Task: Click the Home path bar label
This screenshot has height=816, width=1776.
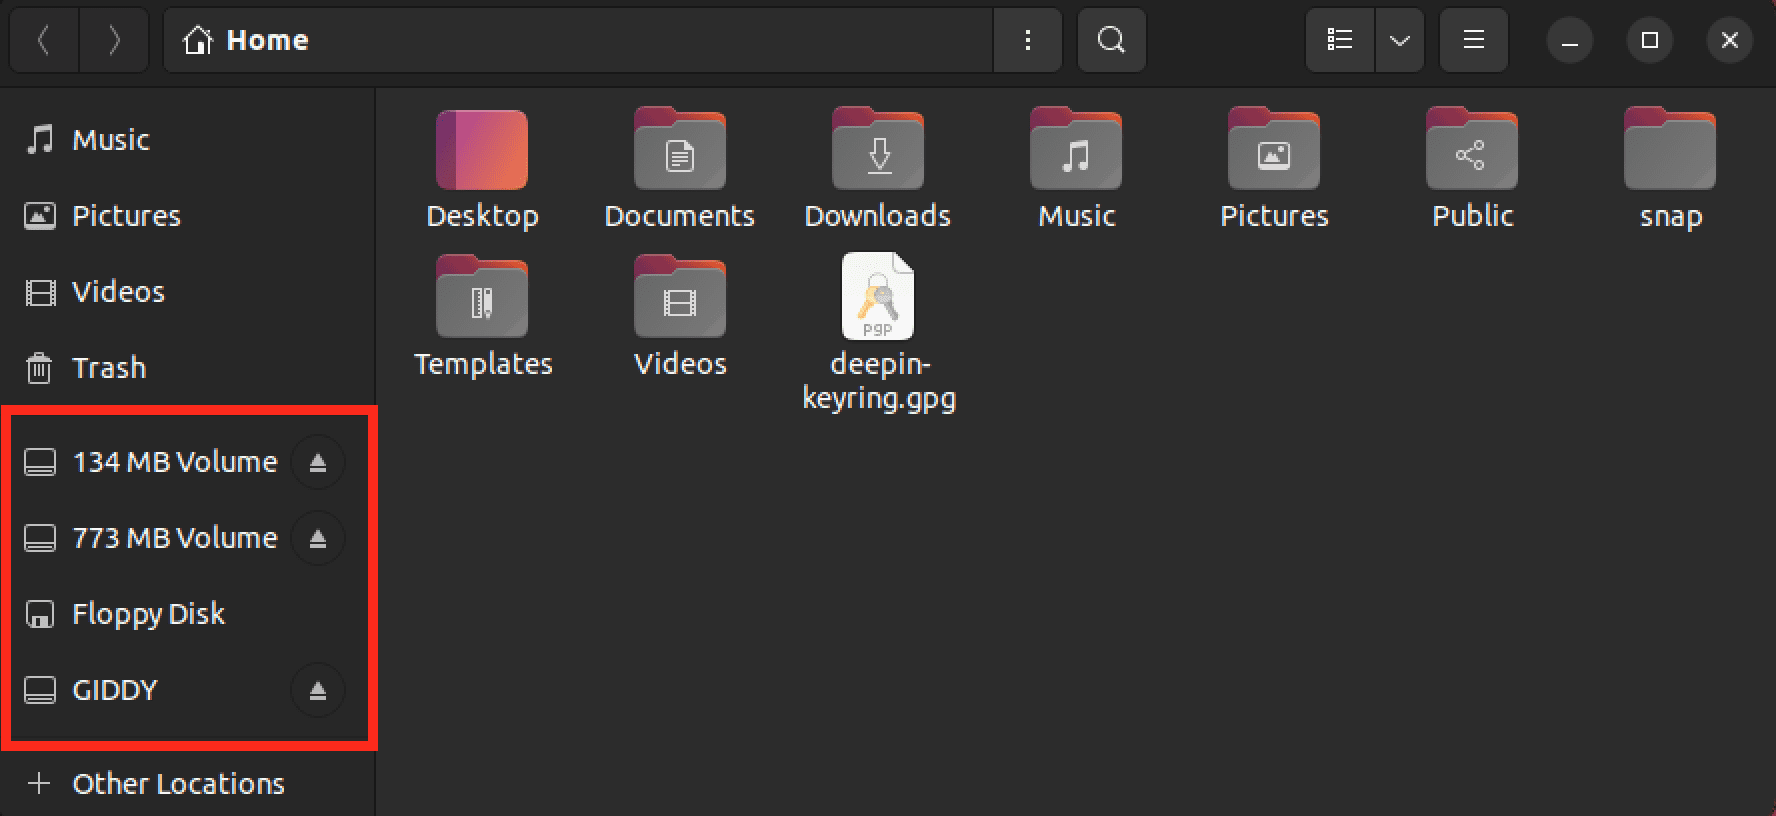Action: pos(267,40)
